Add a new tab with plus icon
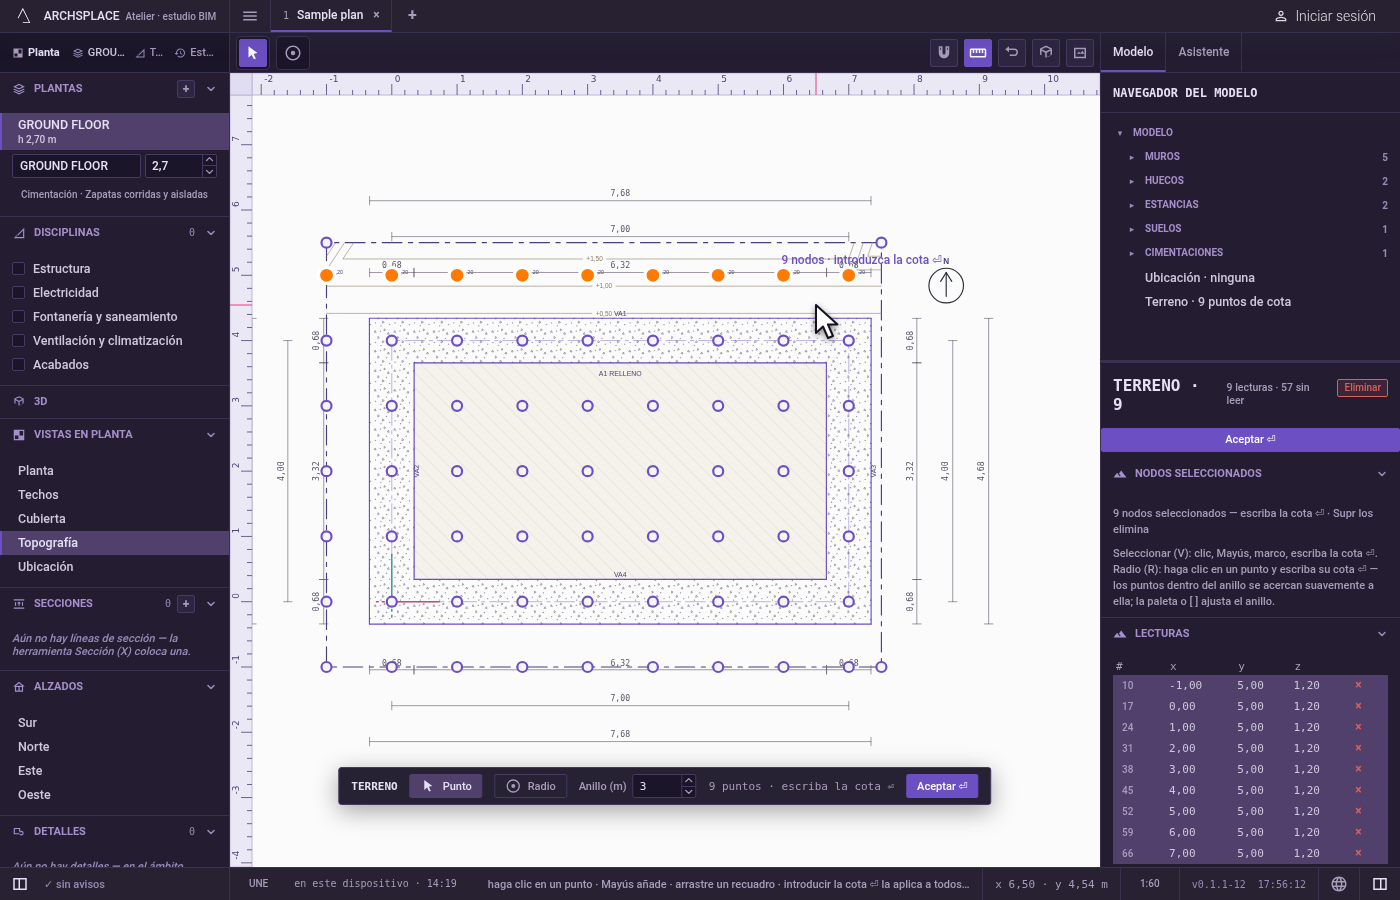1400x900 pixels. 412,15
